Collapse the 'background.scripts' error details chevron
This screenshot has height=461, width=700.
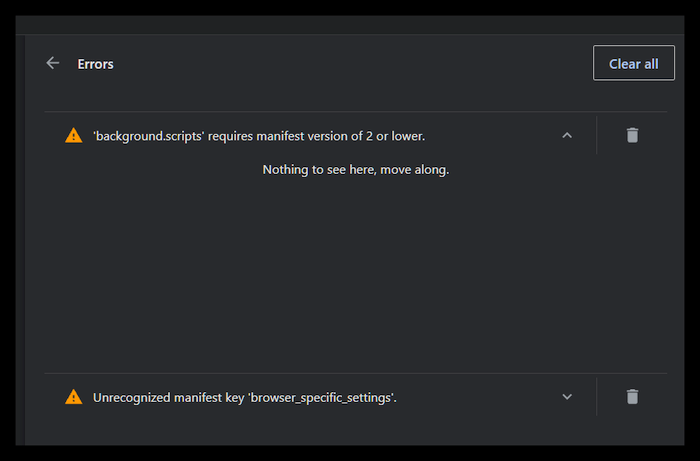click(567, 135)
